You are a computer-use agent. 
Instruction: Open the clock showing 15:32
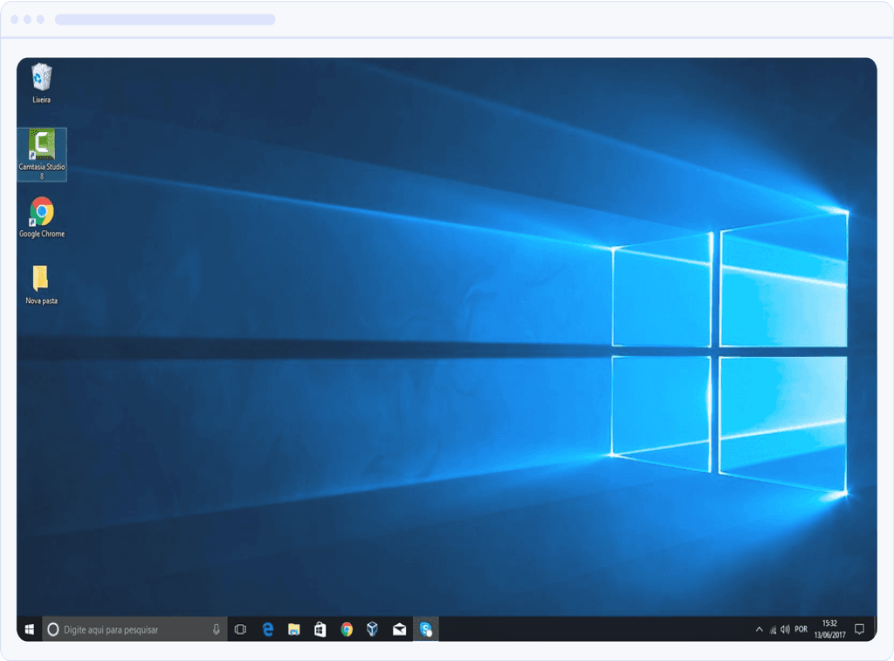coord(829,629)
